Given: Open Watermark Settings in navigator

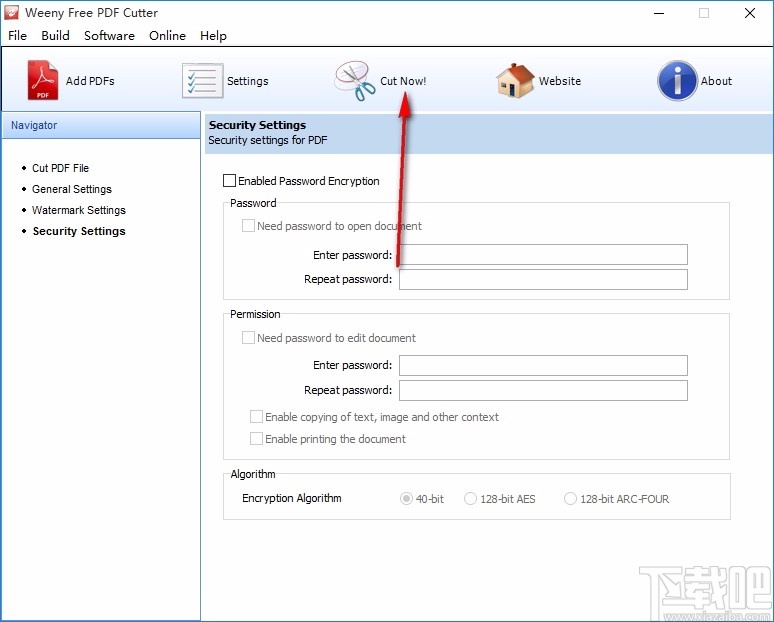Looking at the screenshot, I should coord(78,210).
